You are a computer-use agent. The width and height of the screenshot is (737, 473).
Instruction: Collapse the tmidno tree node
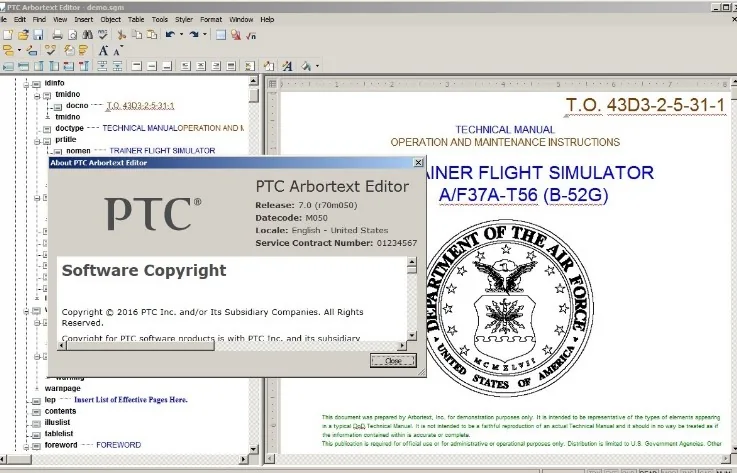point(37,96)
